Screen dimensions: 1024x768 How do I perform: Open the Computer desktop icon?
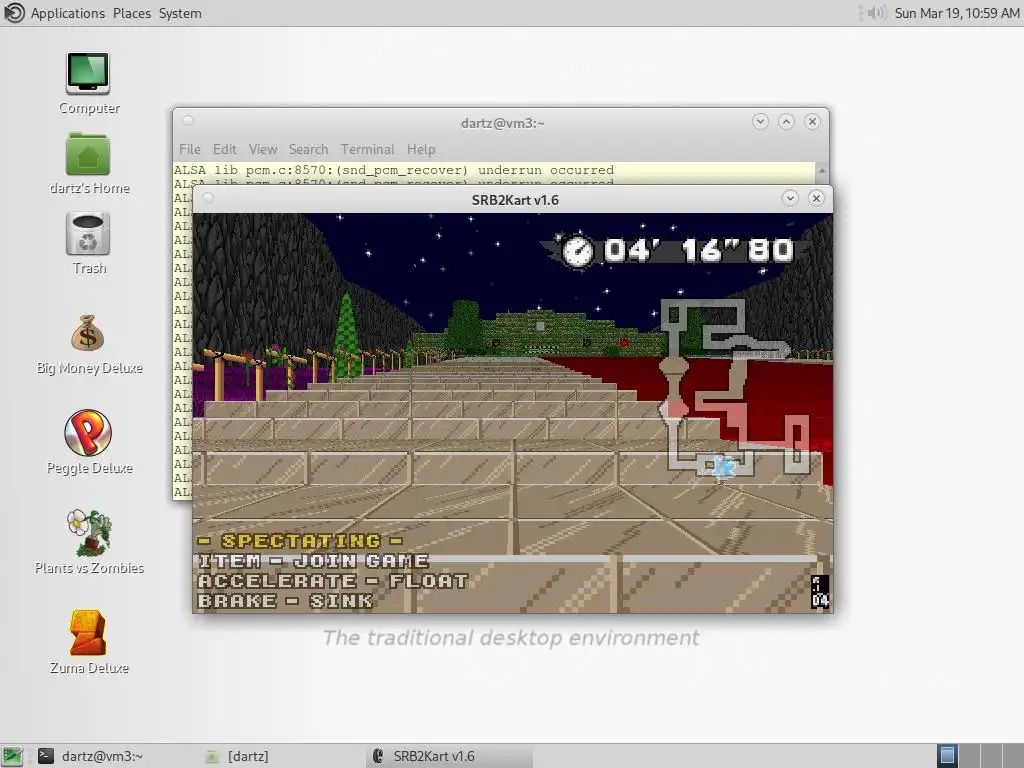click(x=88, y=74)
